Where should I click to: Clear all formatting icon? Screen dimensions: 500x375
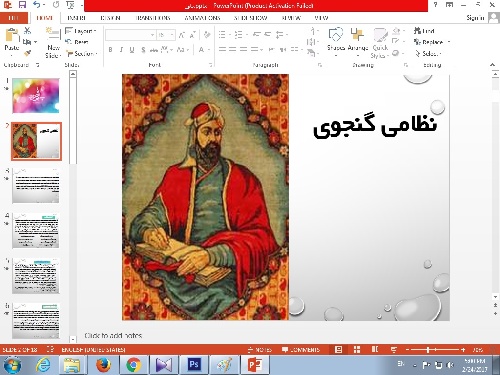point(207,35)
